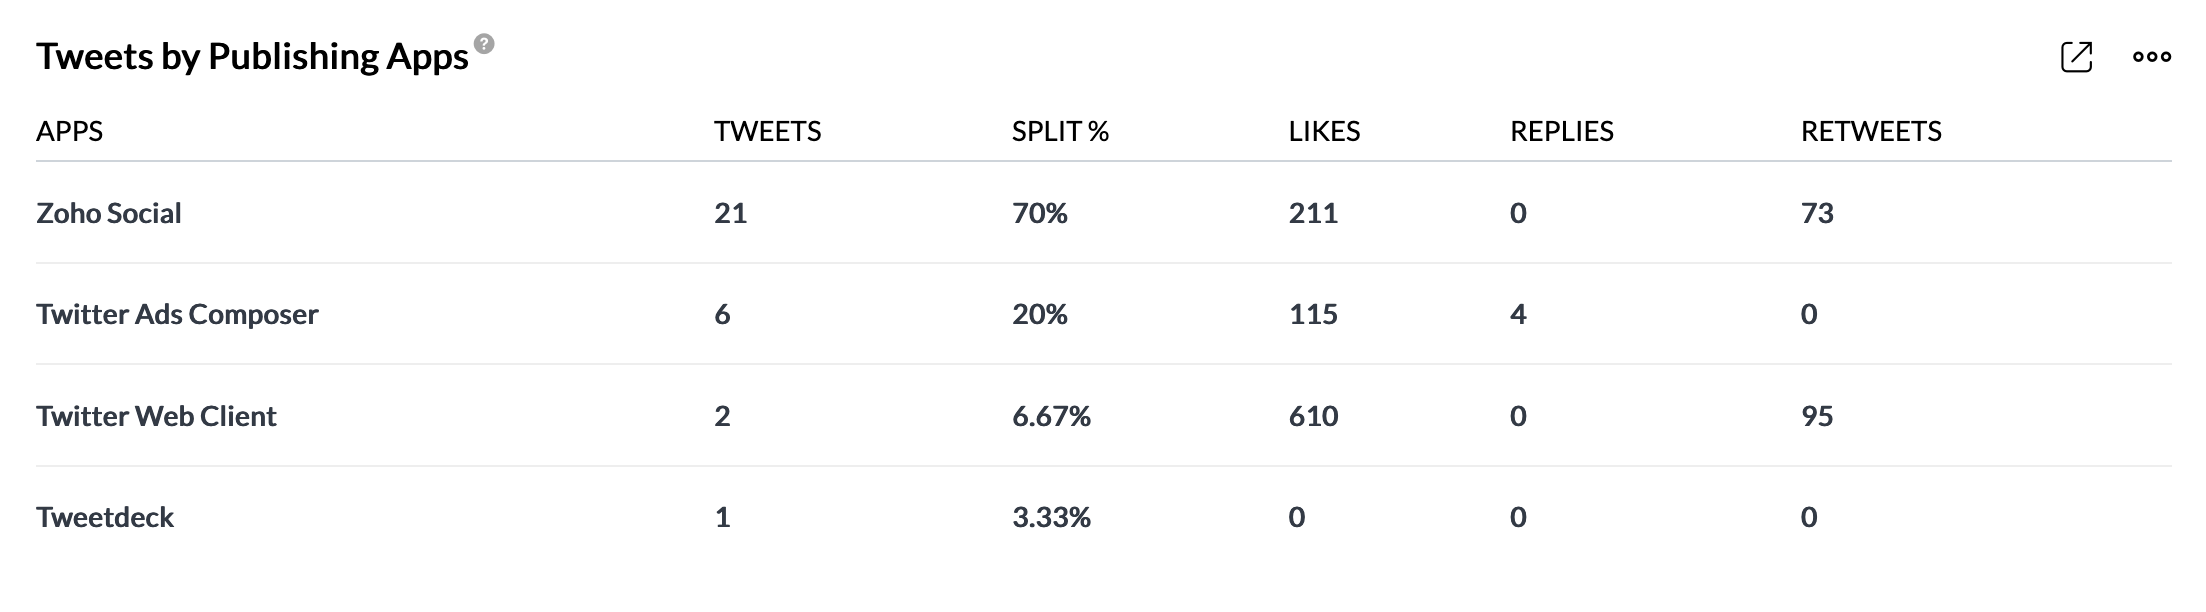The width and height of the screenshot is (2206, 612).
Task: Click the 70% split value
Action: click(x=1039, y=213)
